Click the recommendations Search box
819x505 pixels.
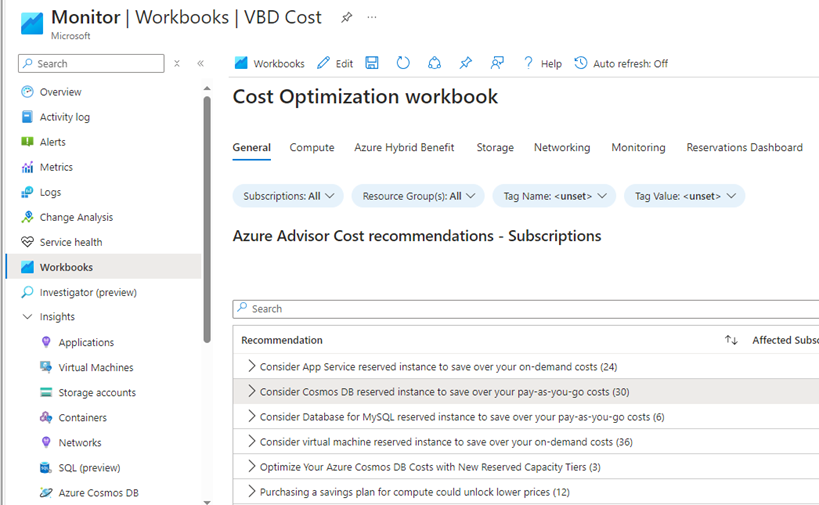pos(525,309)
